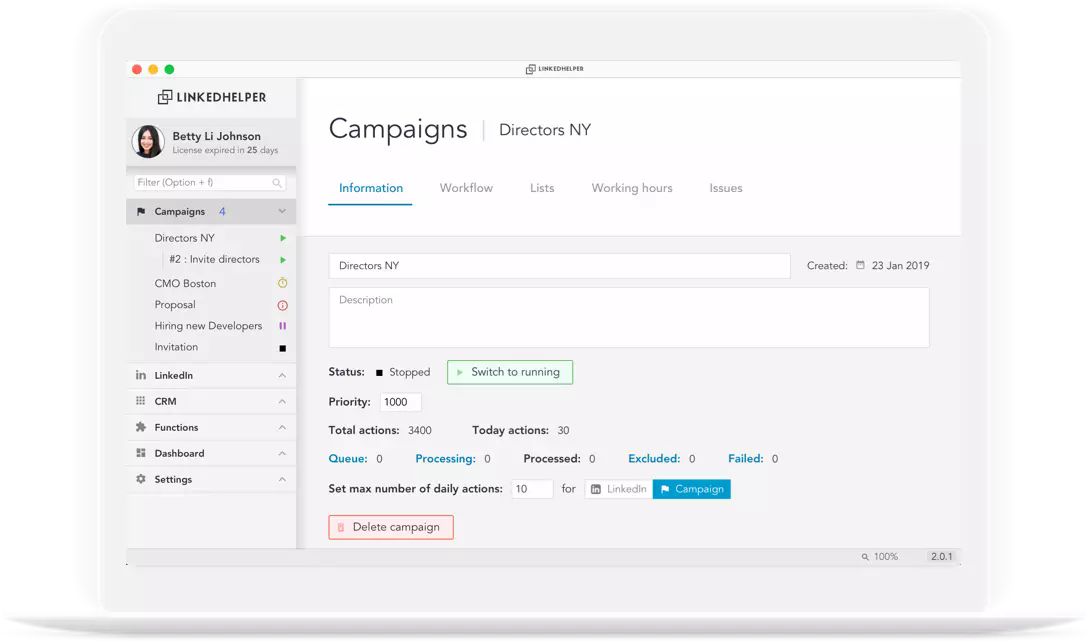1090x642 pixels.
Task: Click the error icon beside Proposal campaign
Action: [x=283, y=304]
